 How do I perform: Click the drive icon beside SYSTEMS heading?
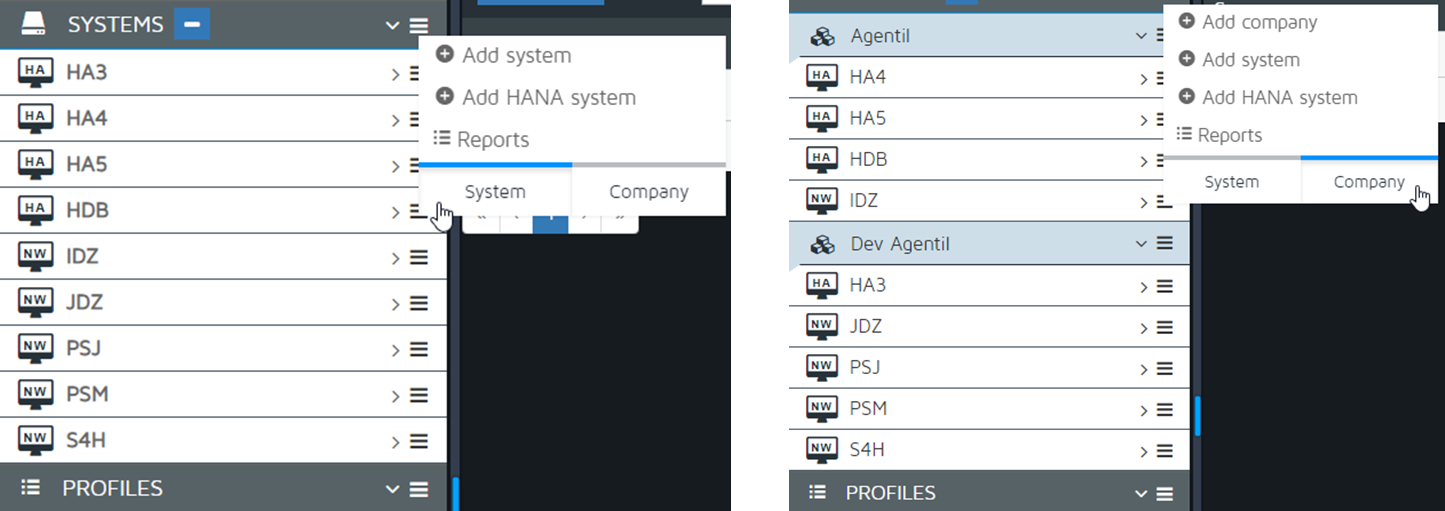coord(35,24)
